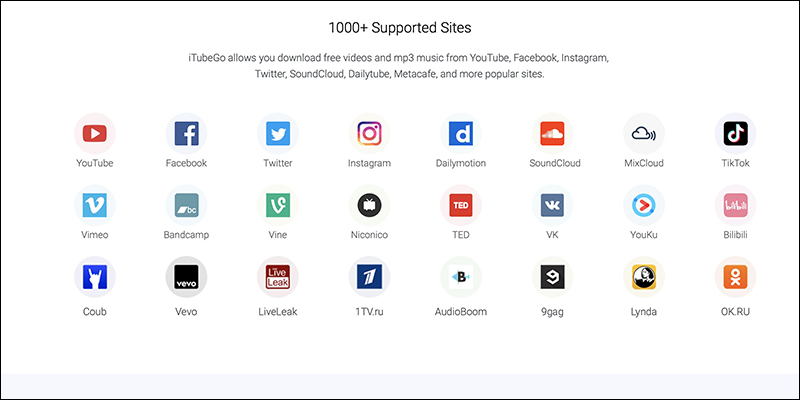This screenshot has width=800, height=400.
Task: Select the Bandcamp icon
Action: click(186, 205)
